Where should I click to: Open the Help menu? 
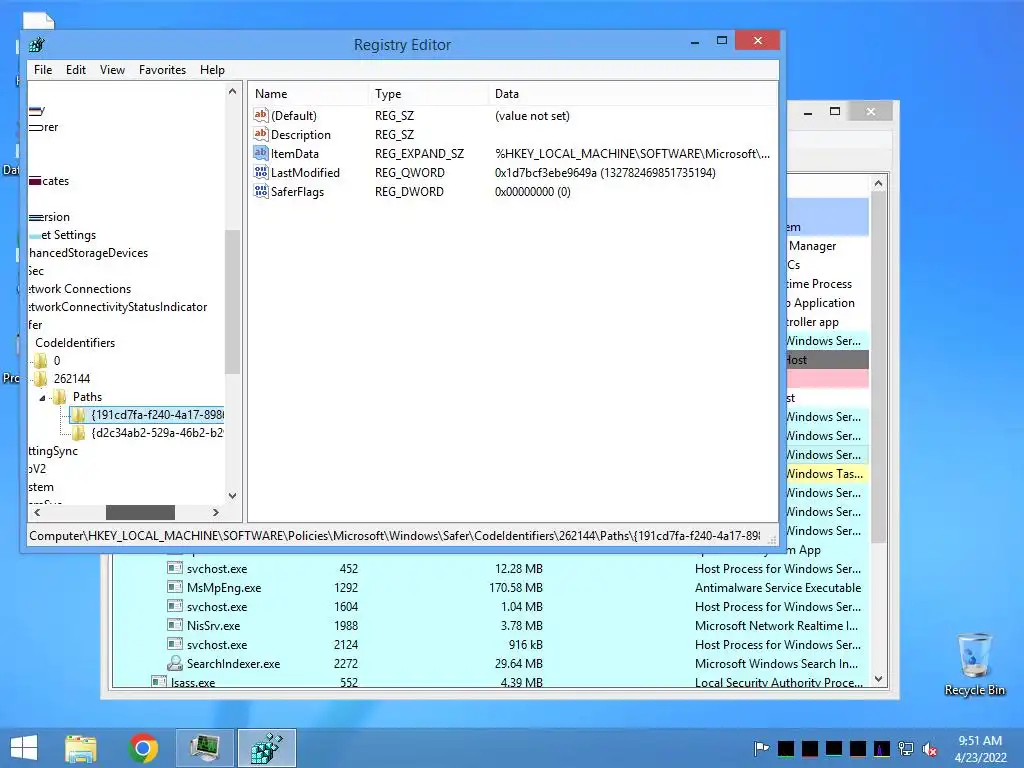pyautogui.click(x=212, y=70)
